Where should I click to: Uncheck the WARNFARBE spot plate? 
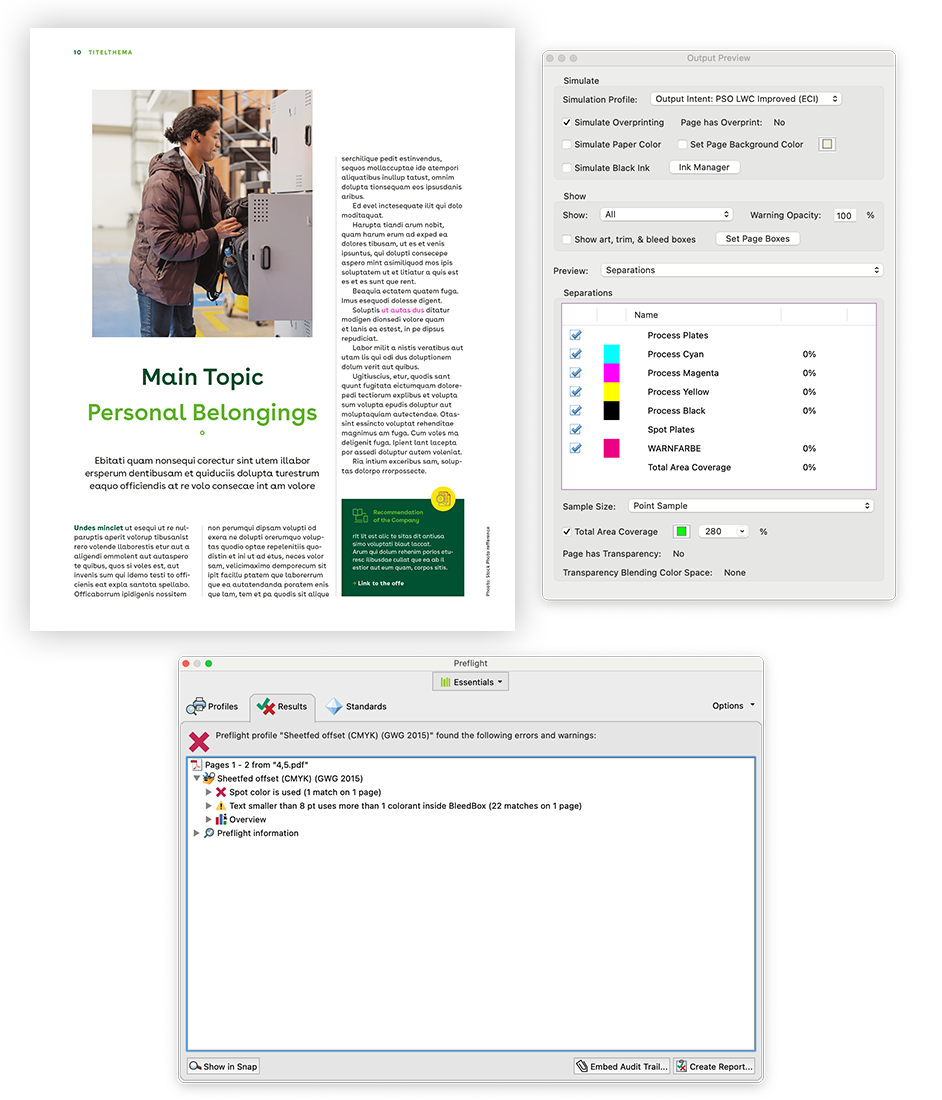[x=576, y=448]
